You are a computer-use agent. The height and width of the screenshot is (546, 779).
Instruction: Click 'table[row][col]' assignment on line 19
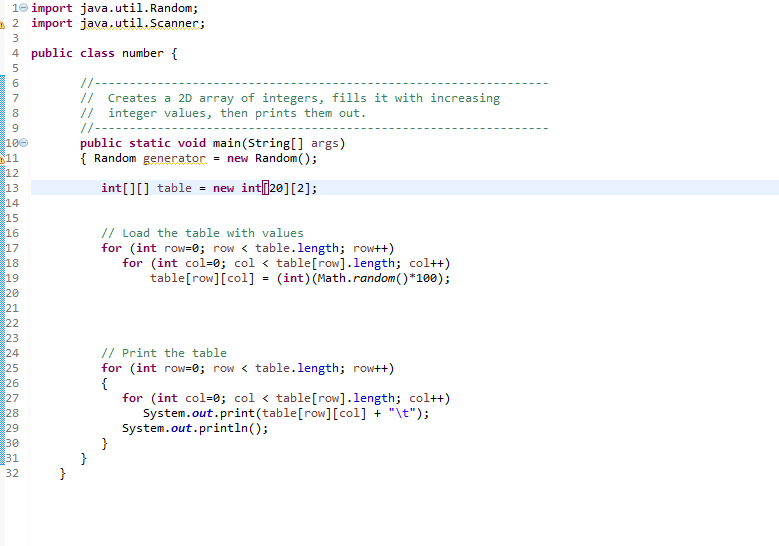202,278
